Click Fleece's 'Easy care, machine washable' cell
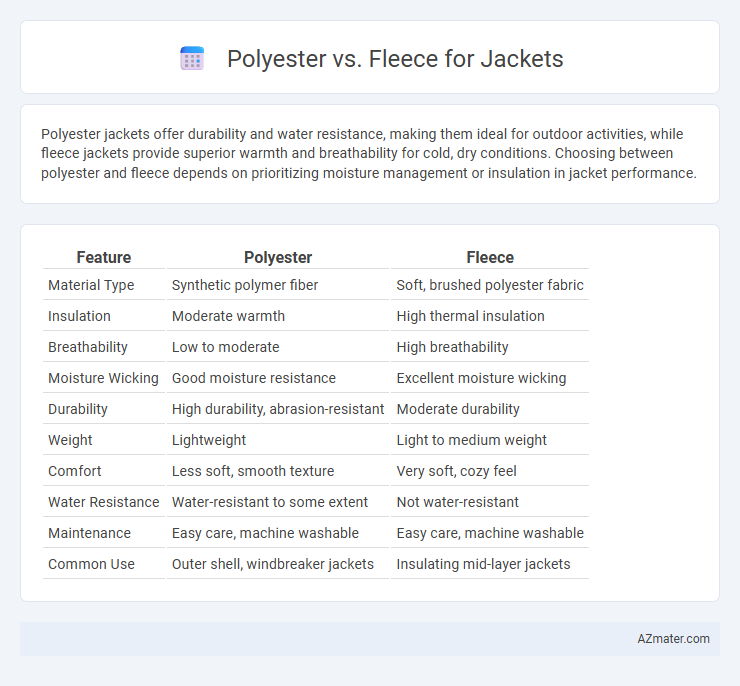This screenshot has width=740, height=686. tap(490, 533)
